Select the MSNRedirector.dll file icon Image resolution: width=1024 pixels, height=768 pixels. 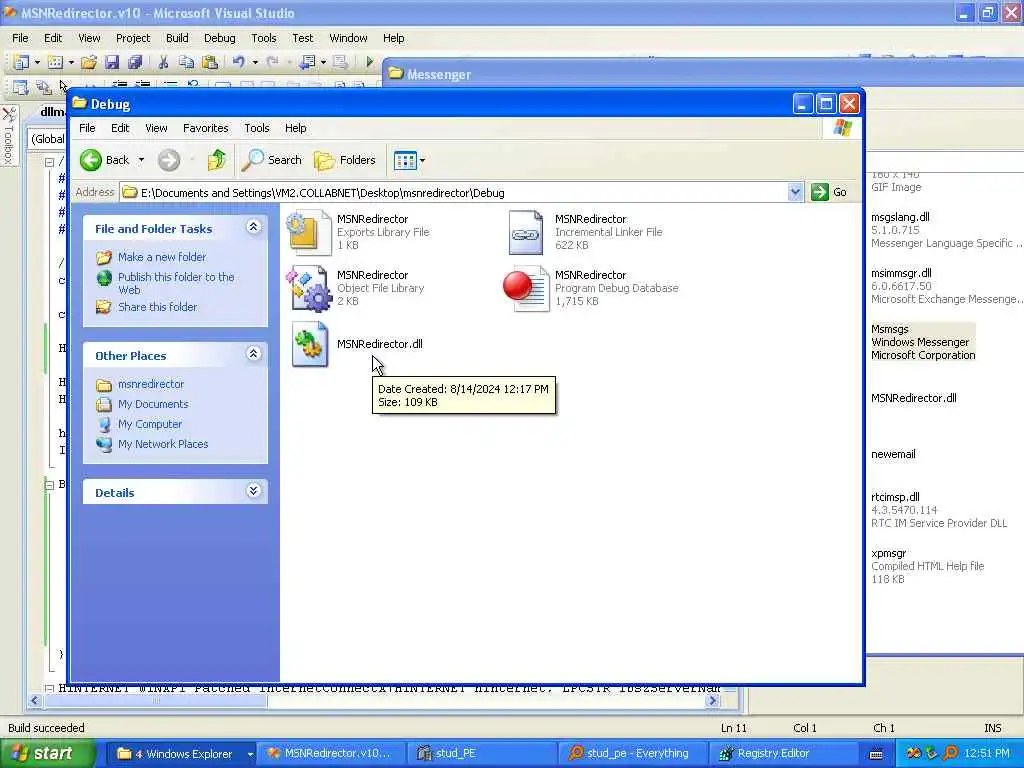click(x=310, y=344)
